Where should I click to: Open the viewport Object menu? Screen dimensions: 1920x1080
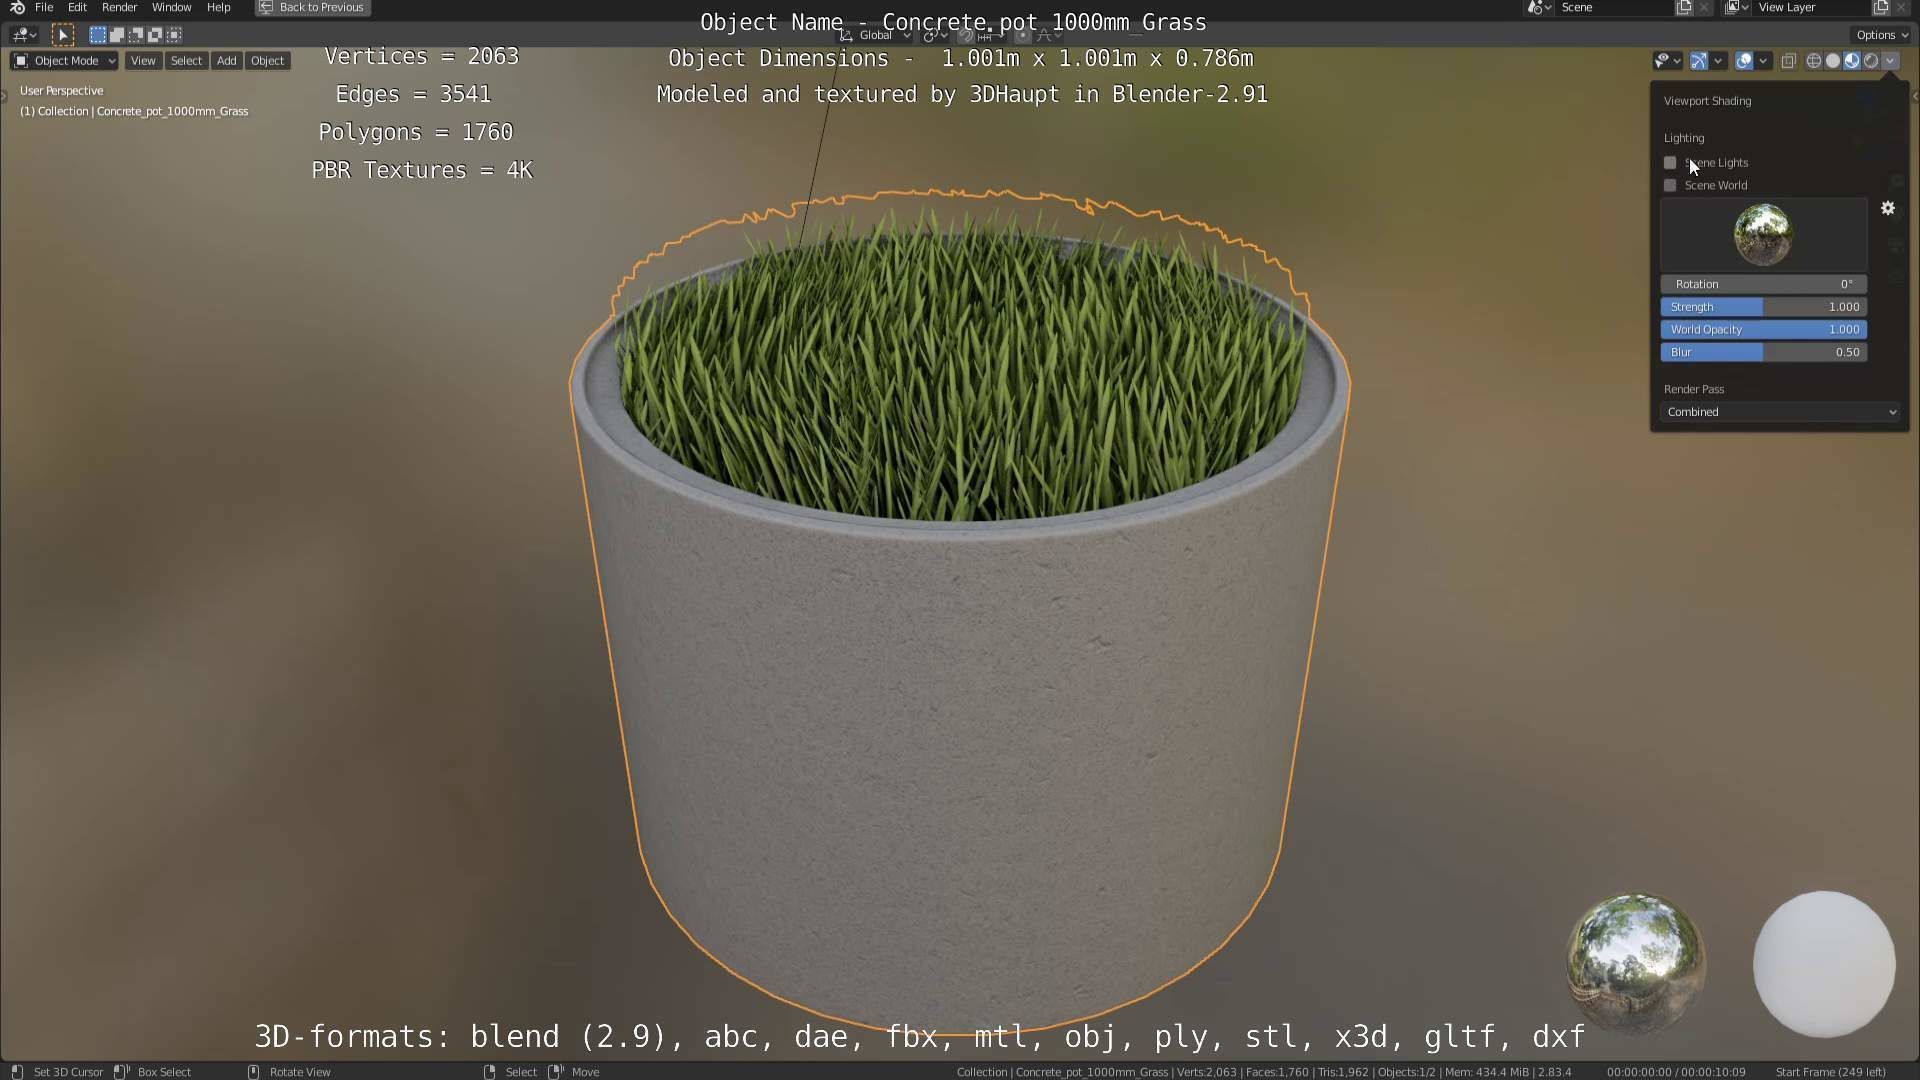267,61
